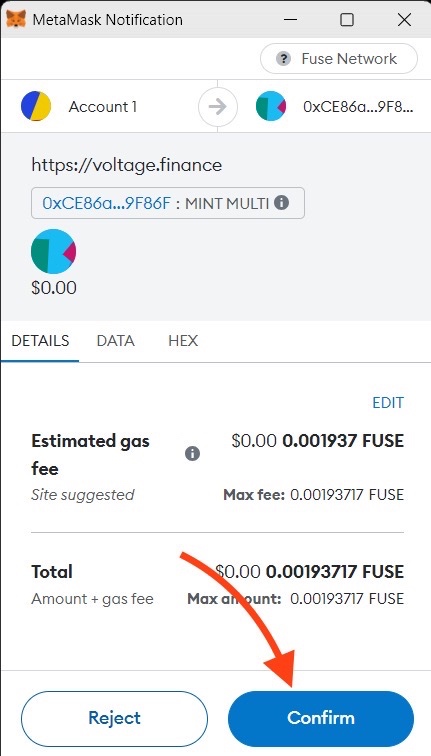This screenshot has width=431, height=756.
Task: Click the recipient 0xCE86a avatar icon in header
Action: [x=271, y=106]
